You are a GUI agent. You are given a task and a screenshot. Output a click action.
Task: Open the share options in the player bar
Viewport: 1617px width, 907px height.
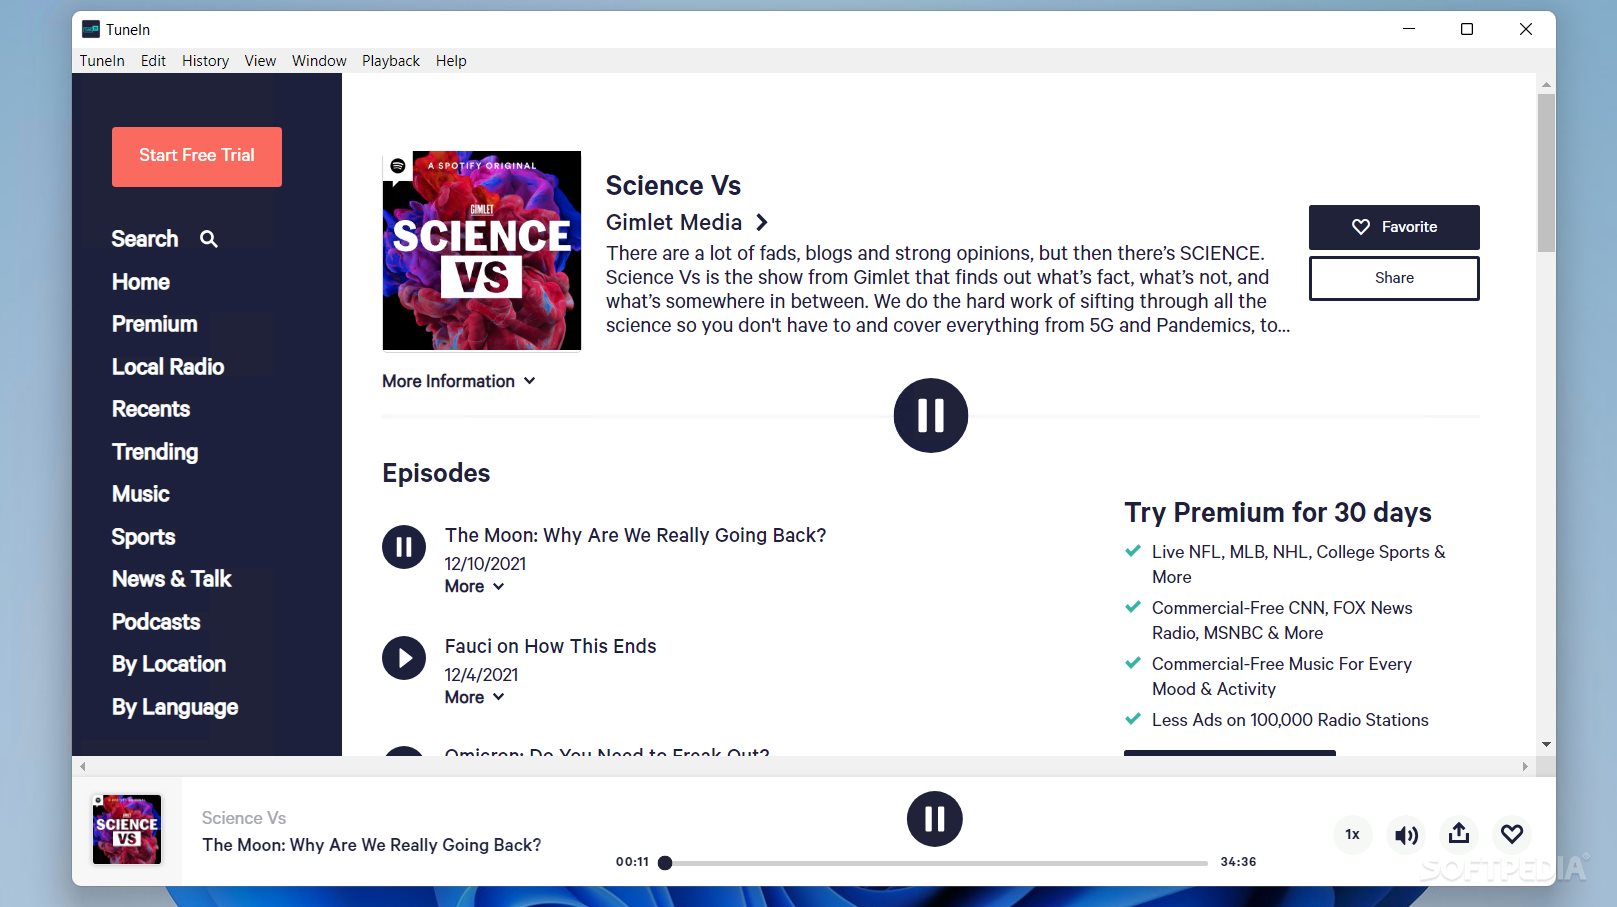pyautogui.click(x=1459, y=834)
